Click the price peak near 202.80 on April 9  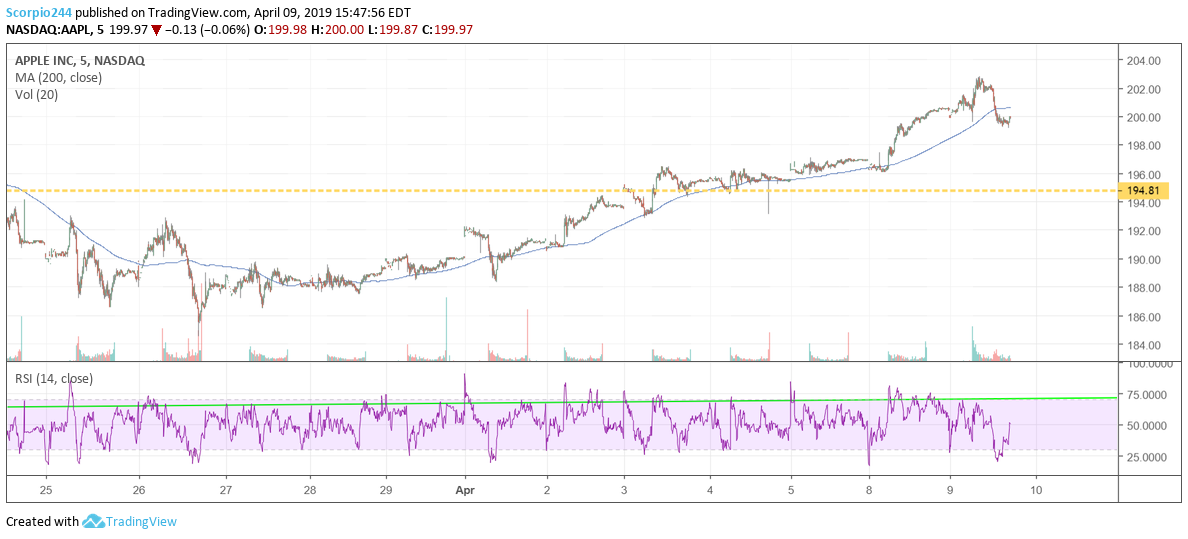[x=980, y=79]
